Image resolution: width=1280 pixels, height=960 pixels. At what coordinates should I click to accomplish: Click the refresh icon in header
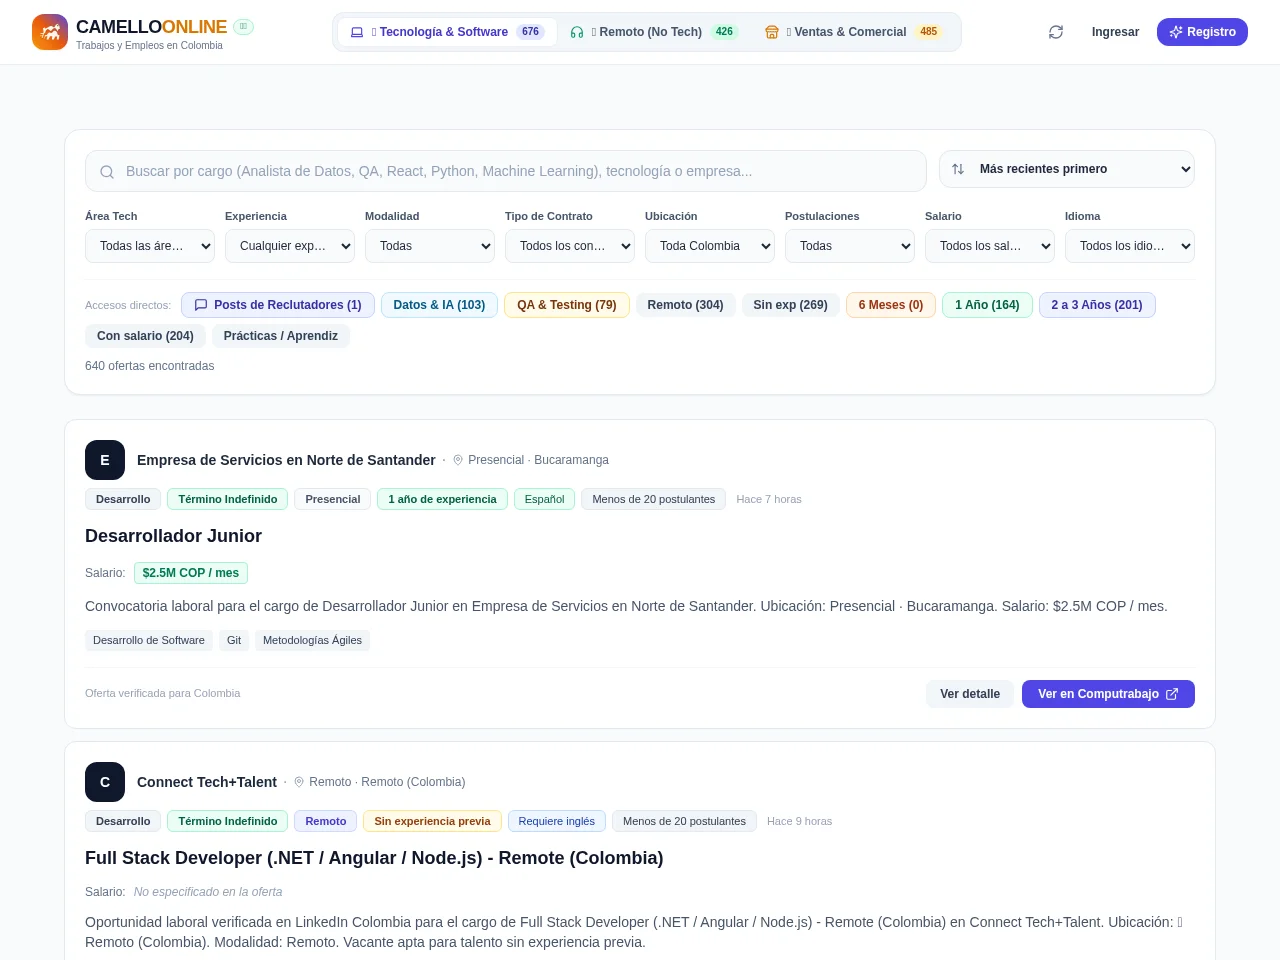point(1056,32)
